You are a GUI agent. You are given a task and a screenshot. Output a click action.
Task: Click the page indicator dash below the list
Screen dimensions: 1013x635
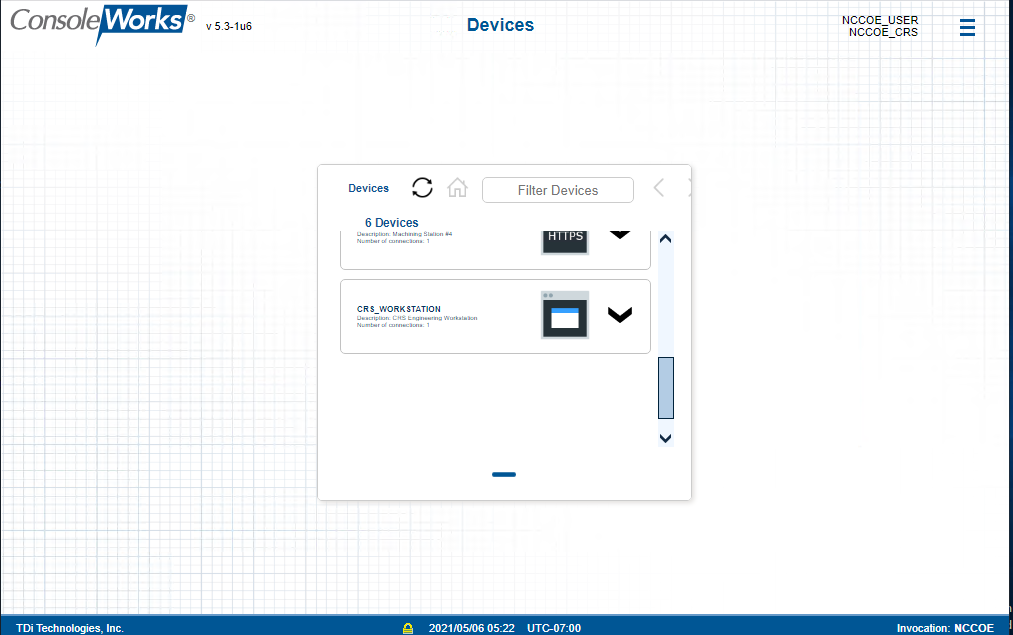click(504, 475)
